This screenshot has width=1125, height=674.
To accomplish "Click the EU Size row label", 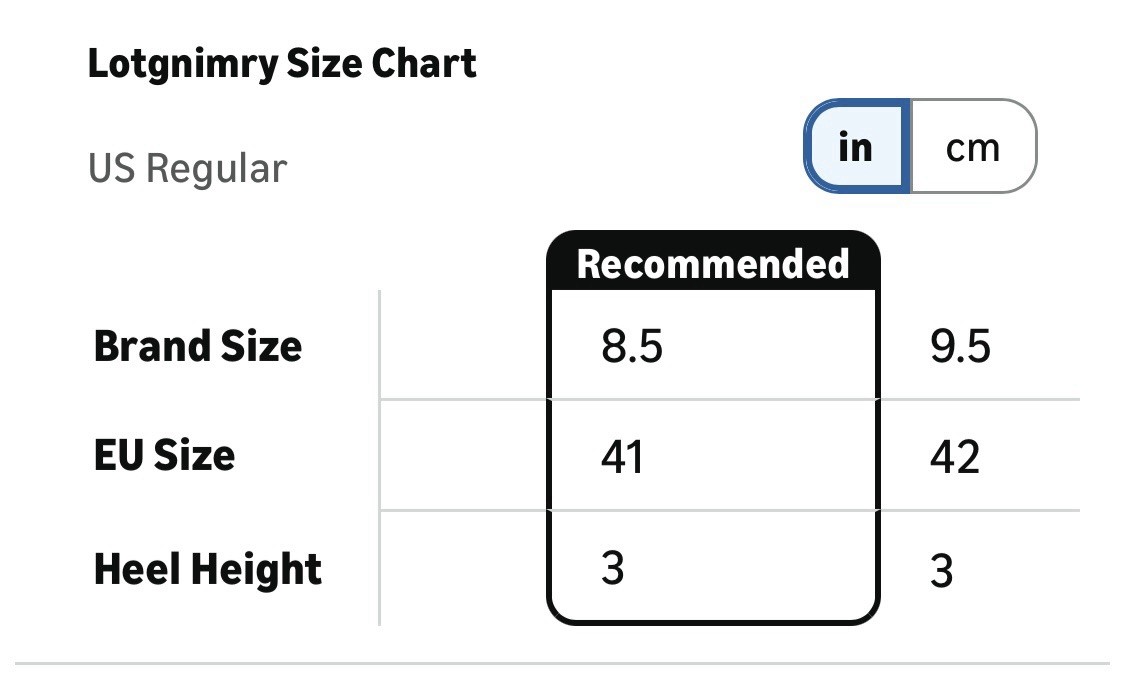I will pyautogui.click(x=165, y=456).
